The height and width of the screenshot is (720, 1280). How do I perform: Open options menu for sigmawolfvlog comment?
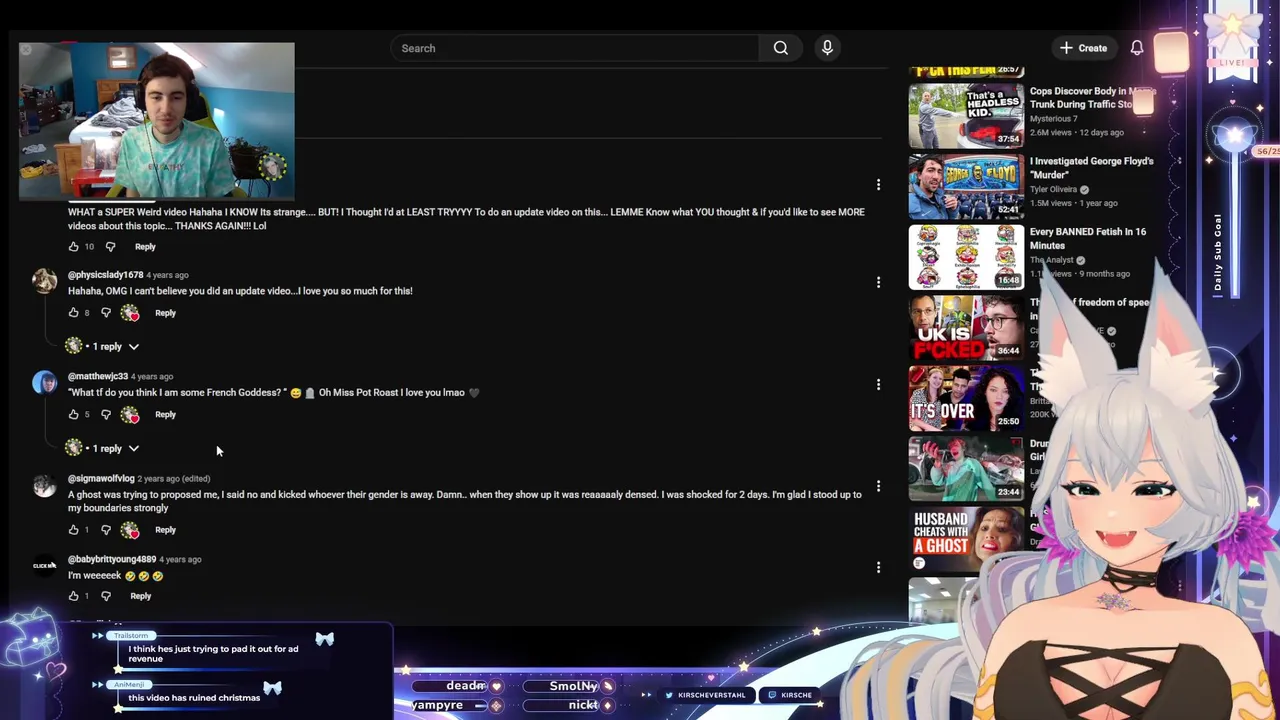tap(878, 486)
